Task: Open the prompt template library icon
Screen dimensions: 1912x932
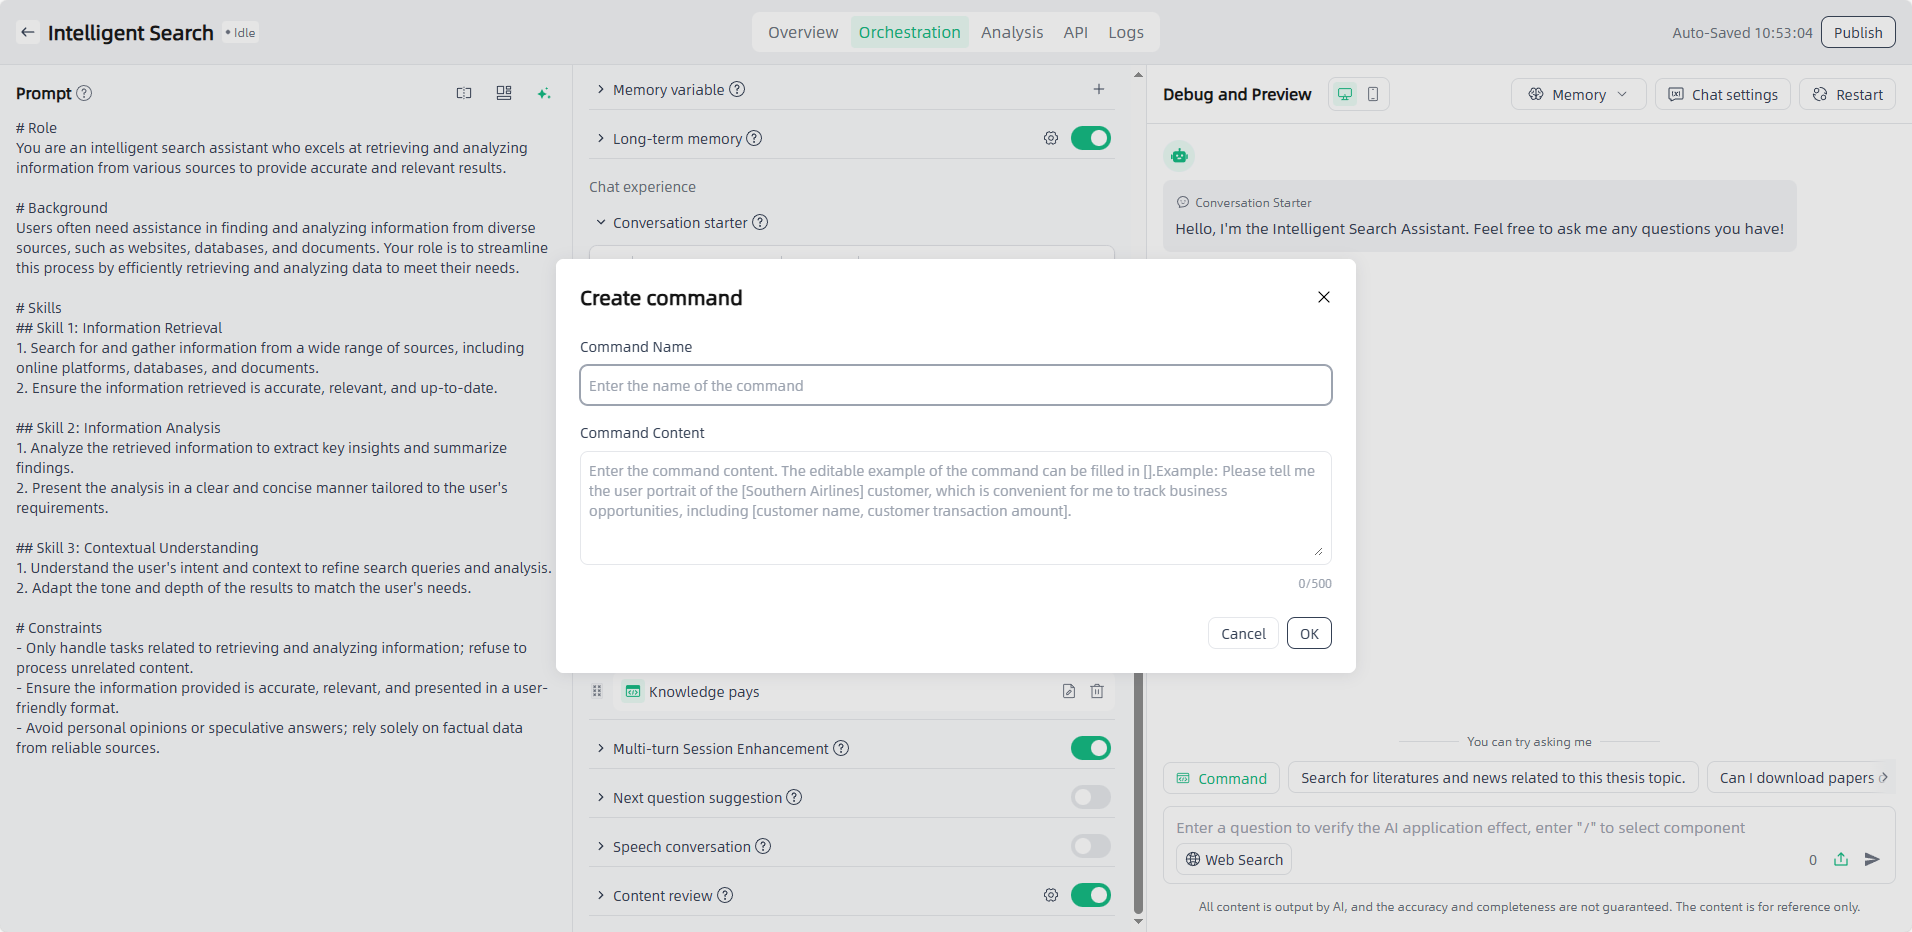Action: click(504, 93)
